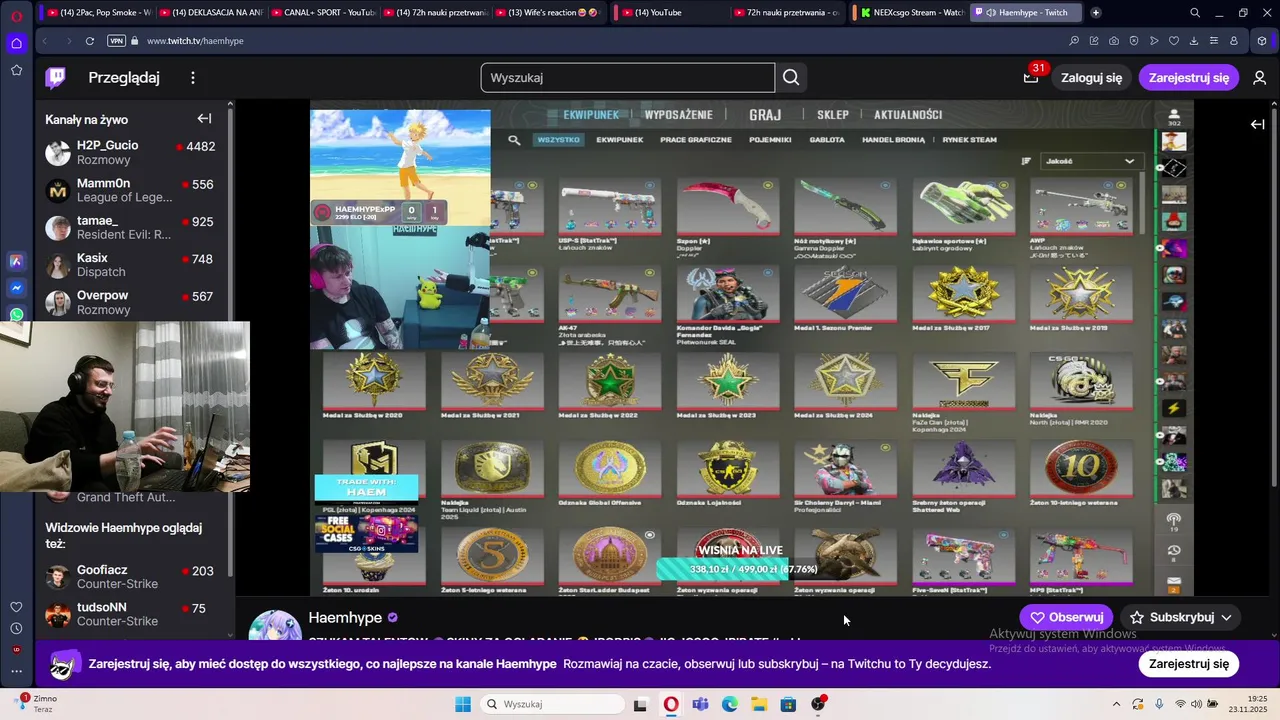Open Opera easy setup sliders icon
Viewport: 1280px width, 720px height.
1214,41
